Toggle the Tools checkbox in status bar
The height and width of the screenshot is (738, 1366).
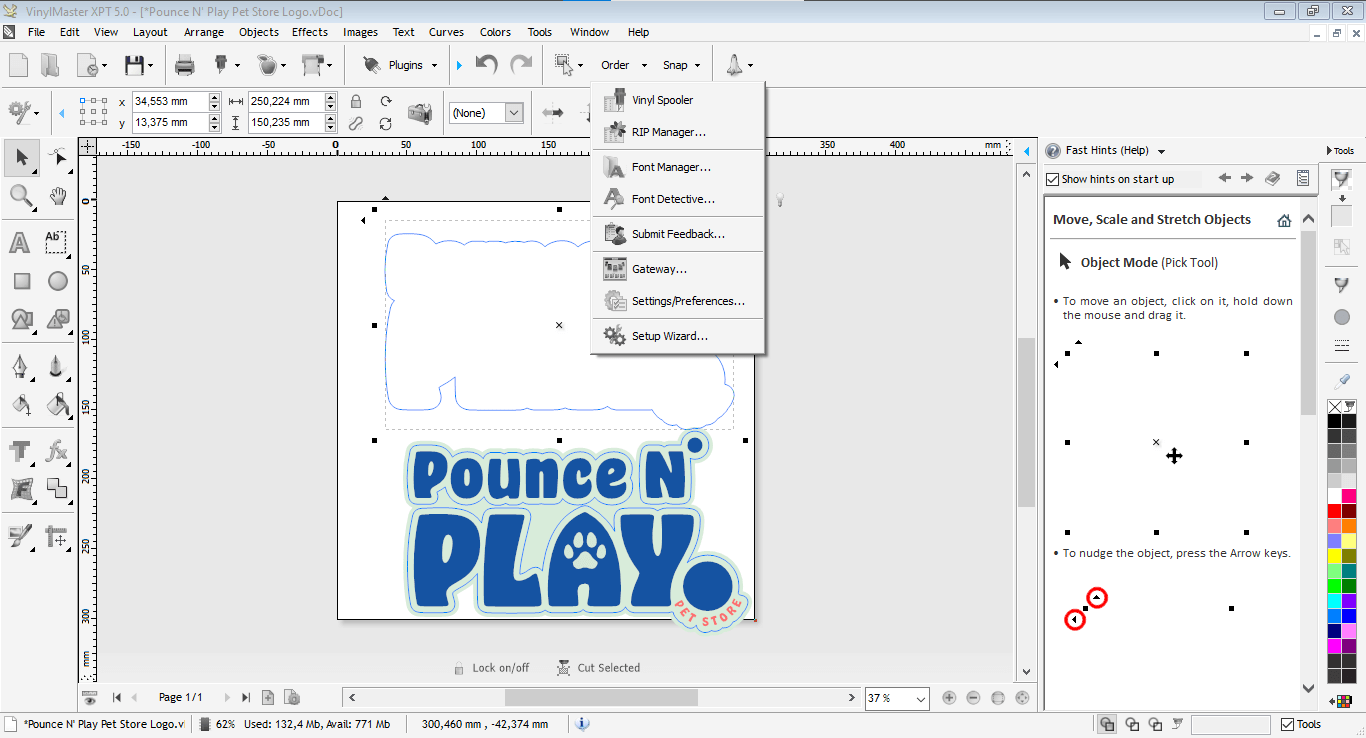[x=1286, y=724]
